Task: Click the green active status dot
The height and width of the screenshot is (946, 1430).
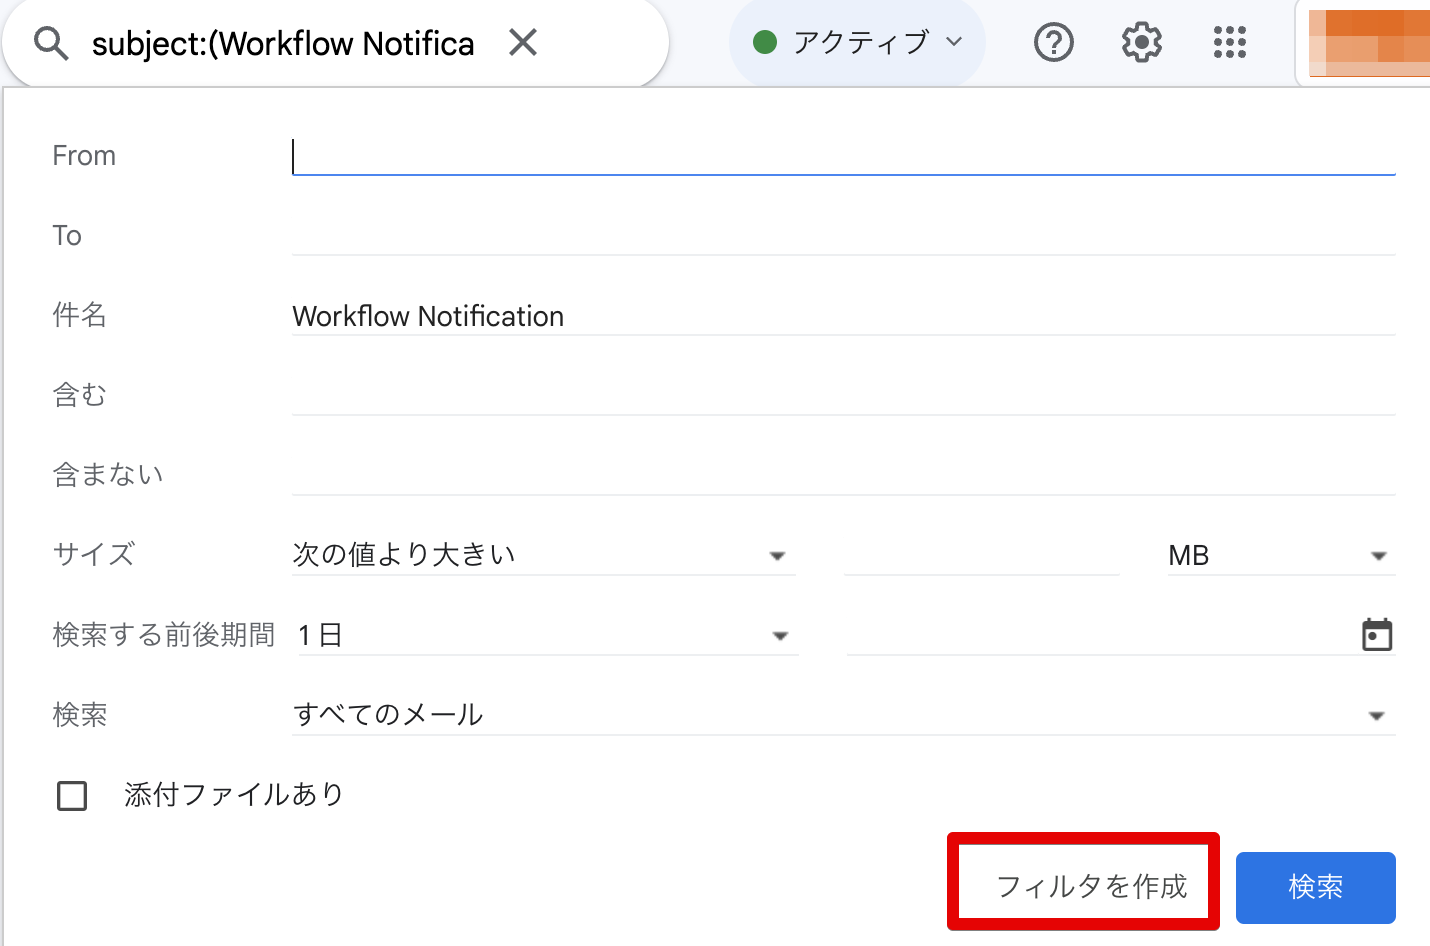Action: pyautogui.click(x=764, y=42)
